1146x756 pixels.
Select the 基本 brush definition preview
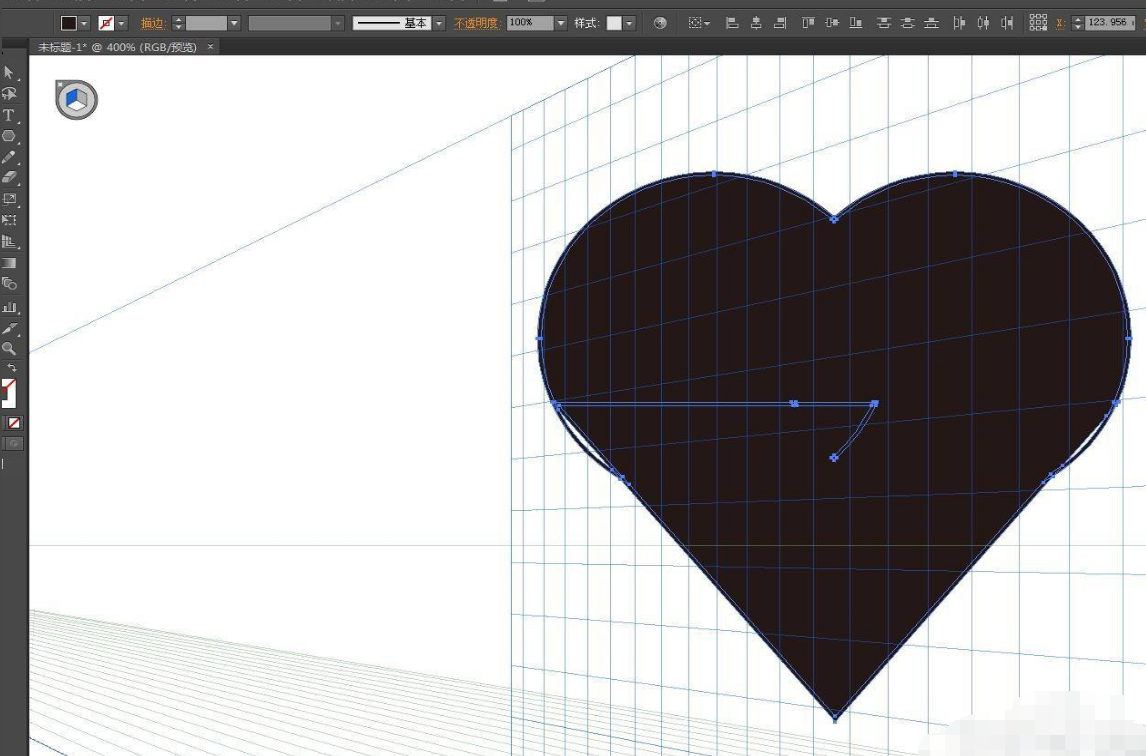click(x=392, y=23)
